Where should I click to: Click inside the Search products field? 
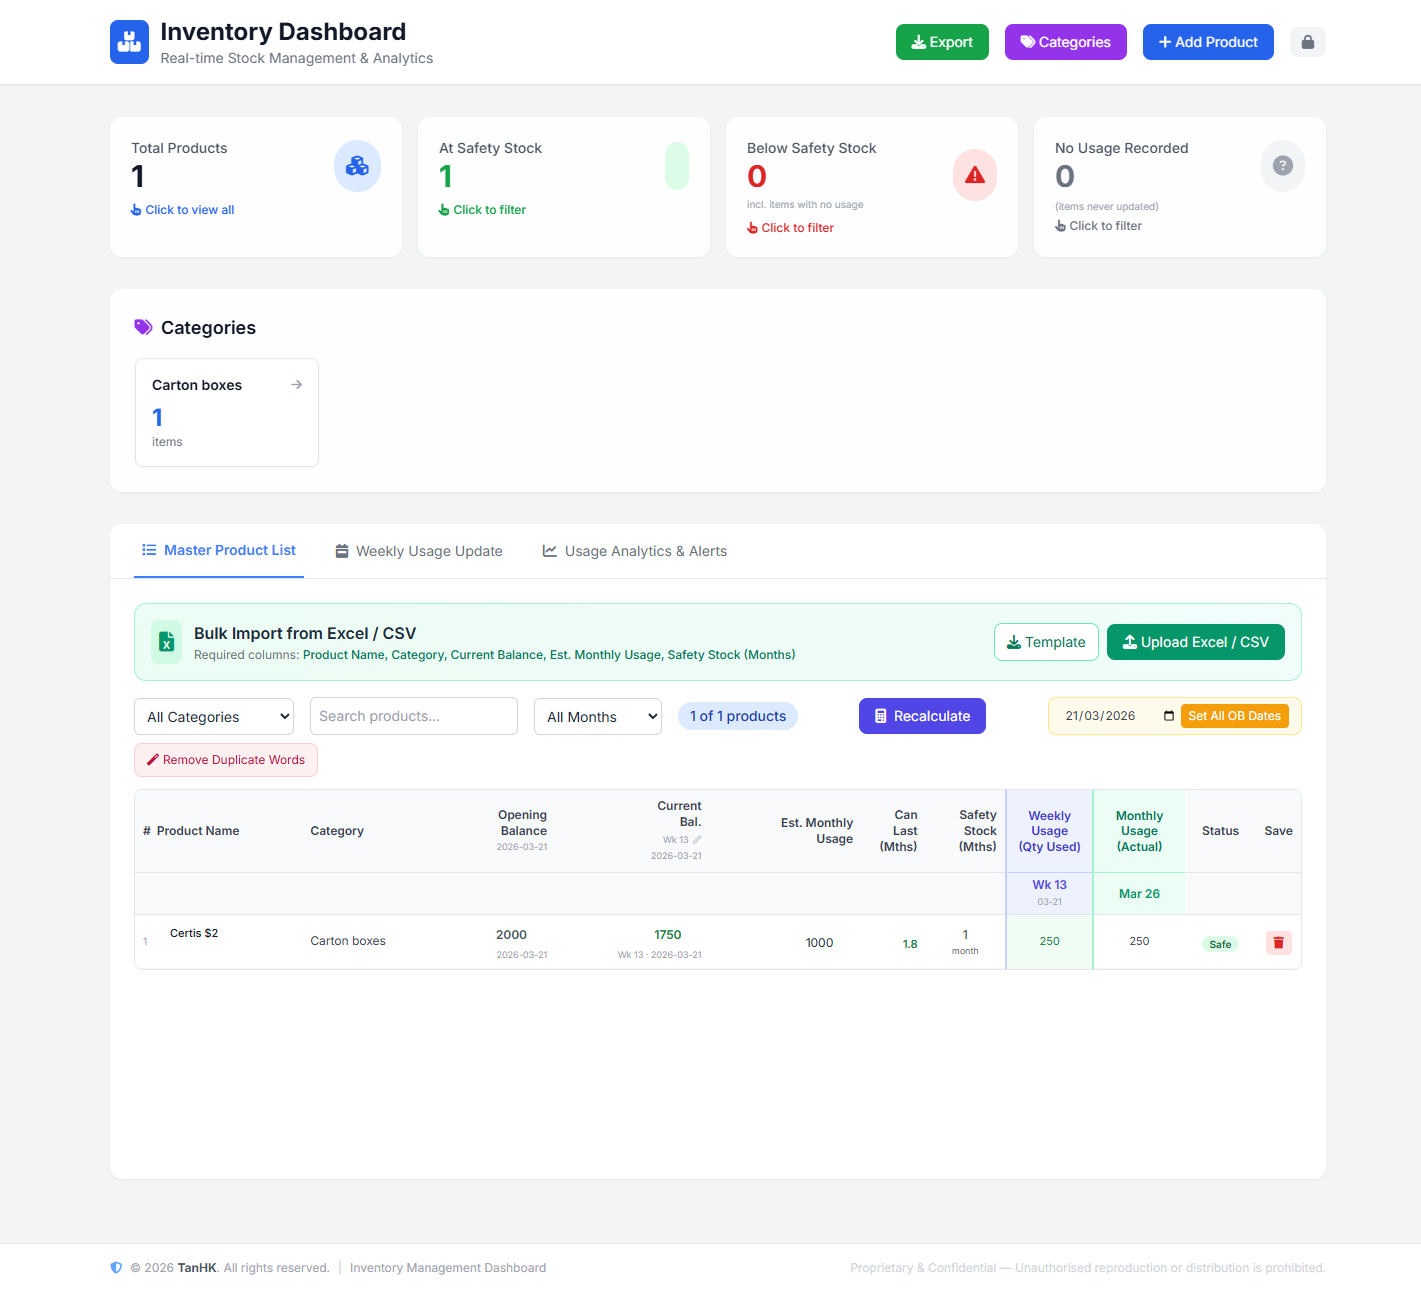(413, 716)
